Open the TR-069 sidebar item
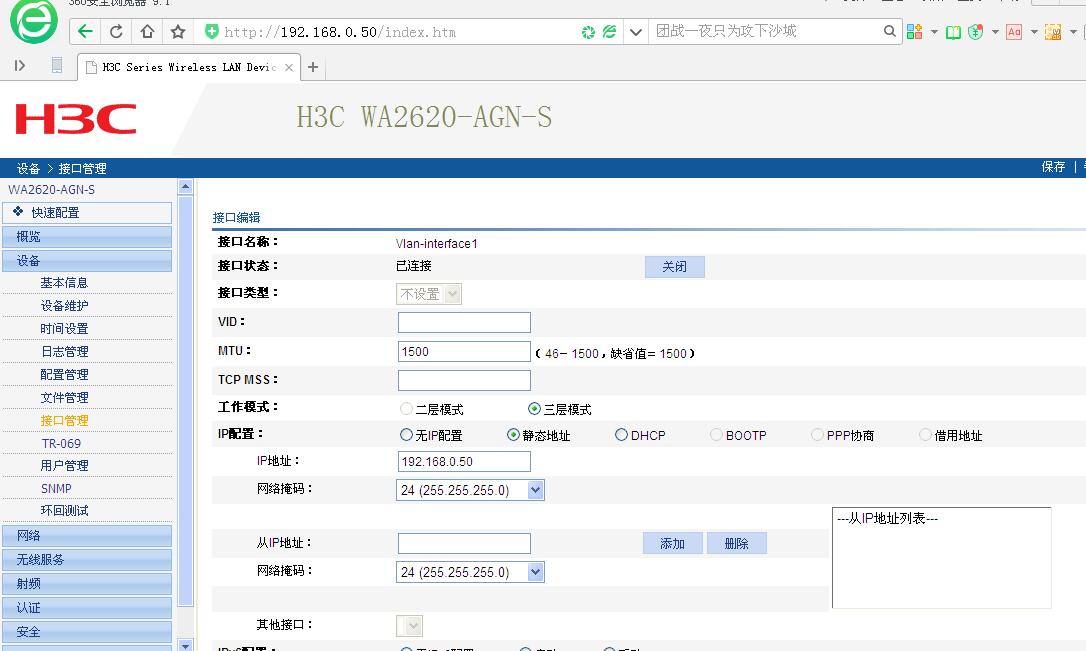This screenshot has height=651, width=1086. [x=61, y=443]
